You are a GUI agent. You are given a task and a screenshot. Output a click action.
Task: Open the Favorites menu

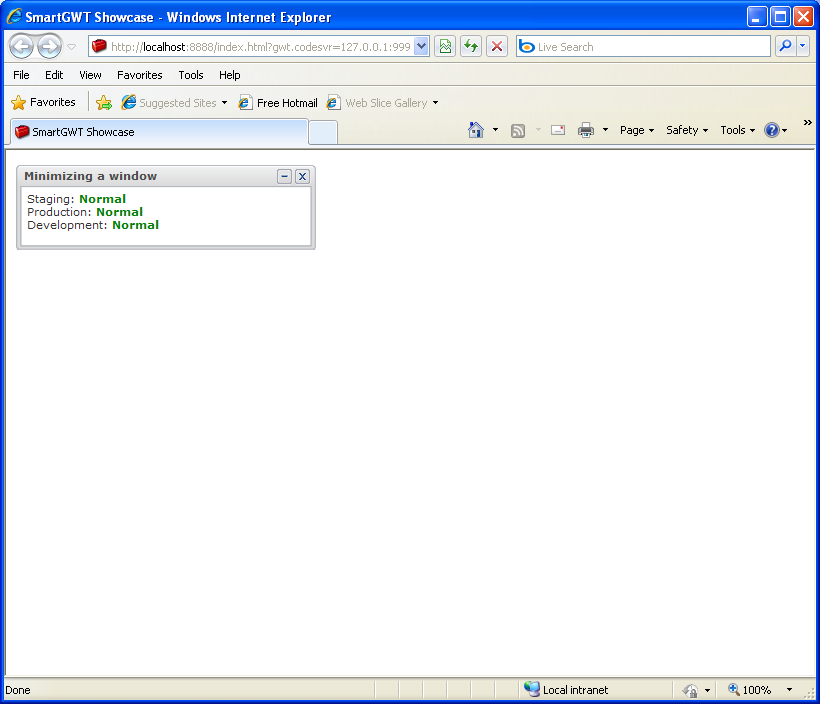[140, 75]
